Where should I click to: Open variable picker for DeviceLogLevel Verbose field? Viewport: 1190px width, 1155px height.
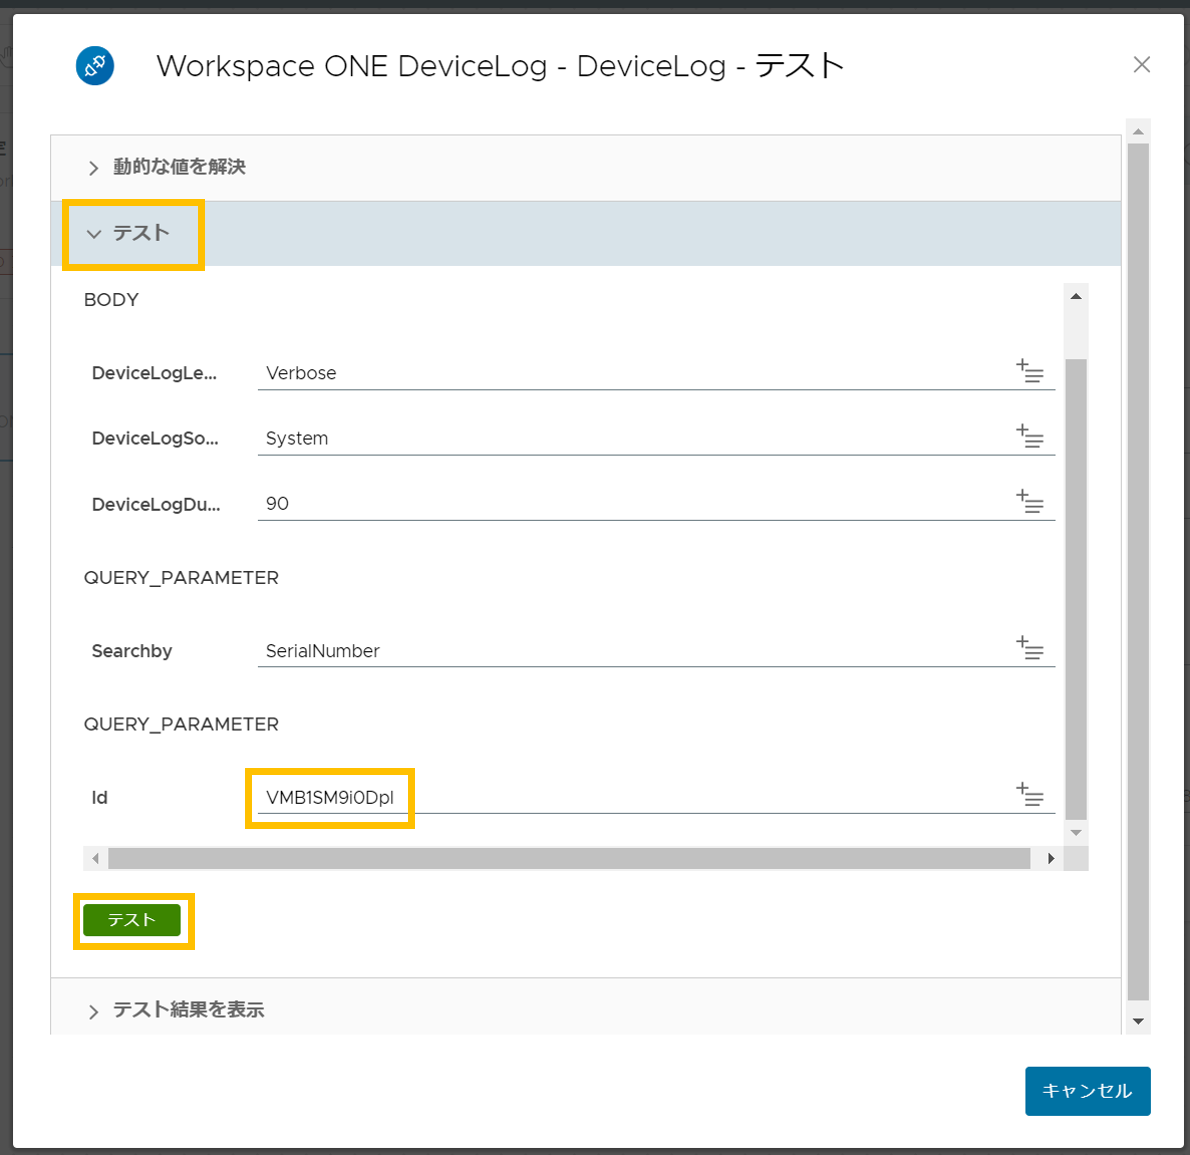point(1030,370)
